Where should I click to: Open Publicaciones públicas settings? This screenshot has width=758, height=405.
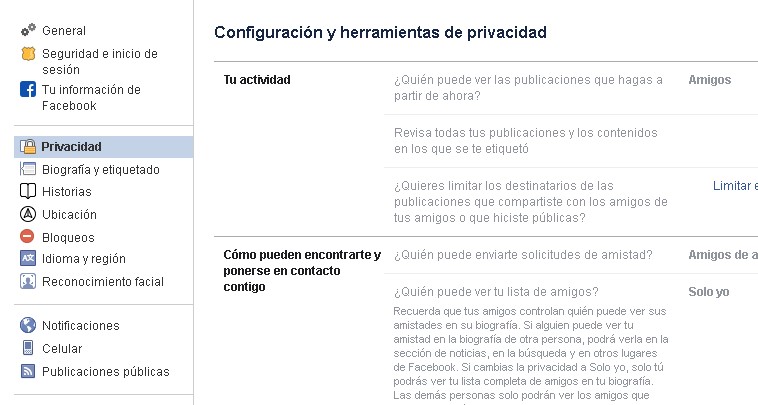tap(106, 372)
